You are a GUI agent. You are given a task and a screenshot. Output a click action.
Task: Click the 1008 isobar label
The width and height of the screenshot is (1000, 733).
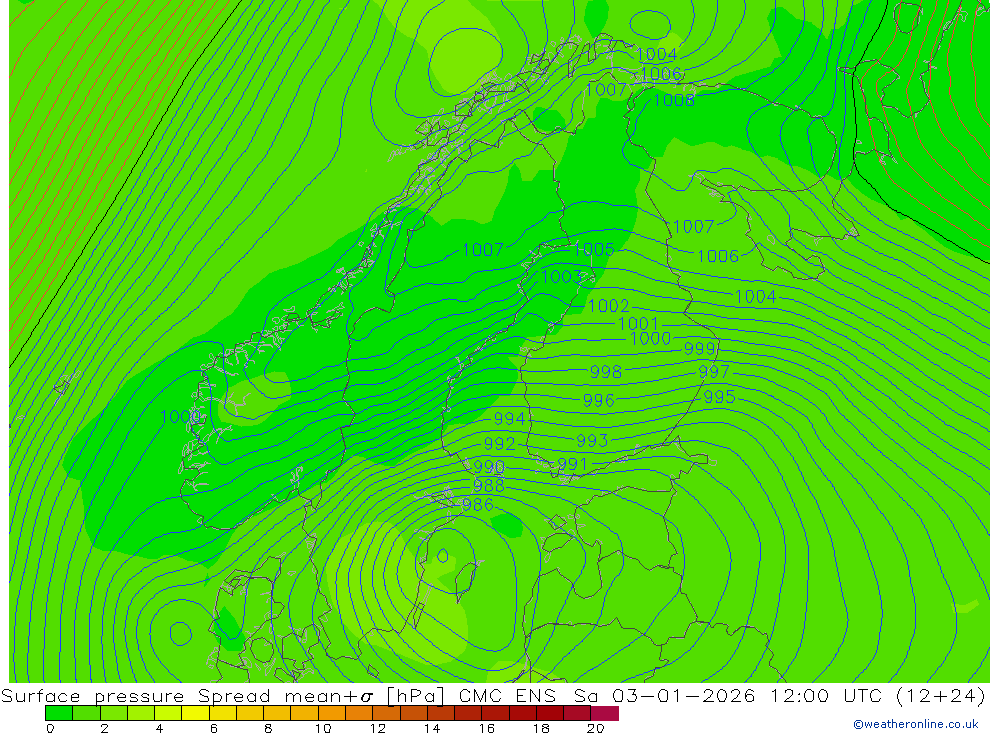[674, 100]
